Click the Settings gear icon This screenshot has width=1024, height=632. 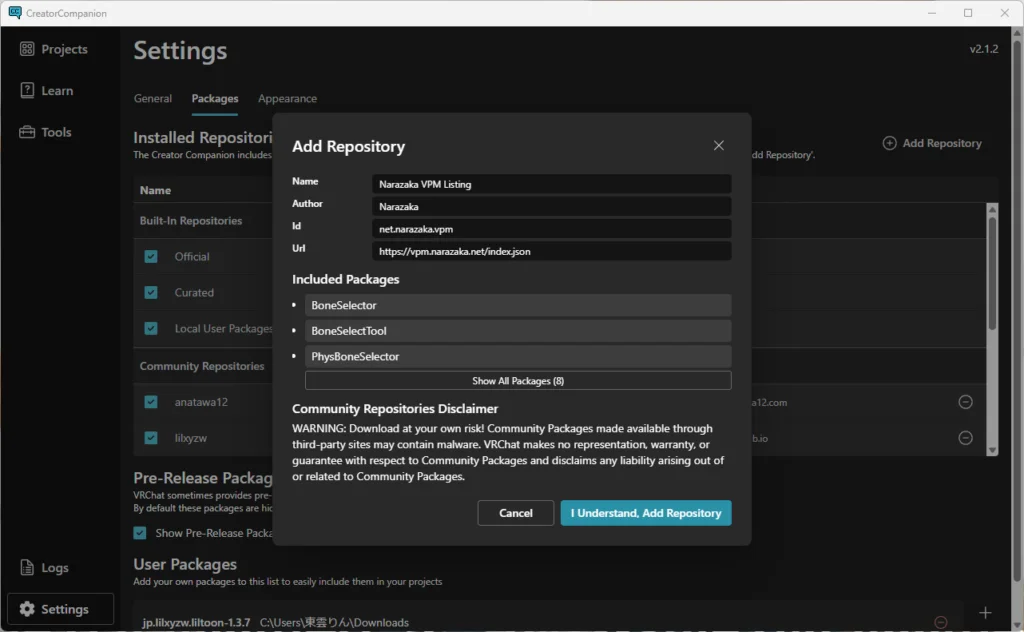[27, 608]
